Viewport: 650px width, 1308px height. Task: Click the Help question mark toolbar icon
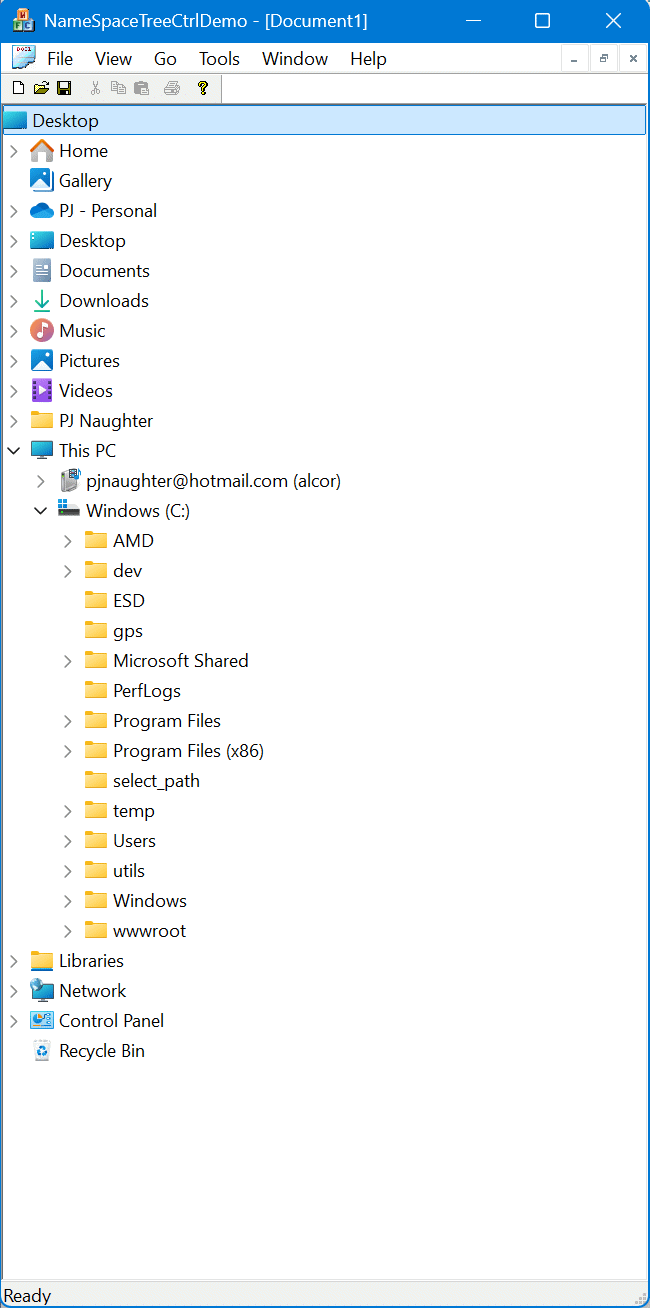click(203, 88)
